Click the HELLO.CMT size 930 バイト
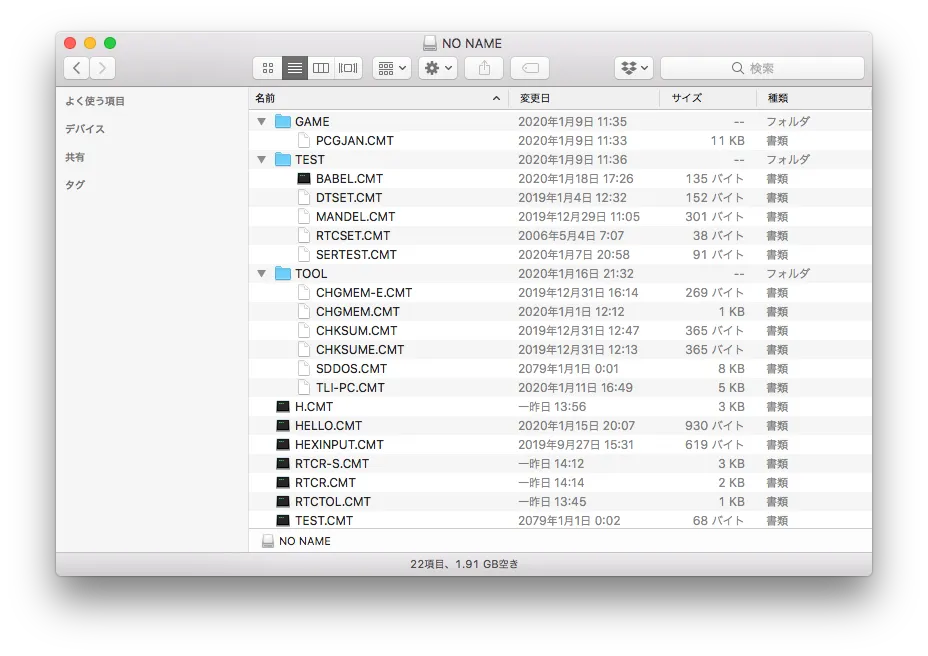This screenshot has width=928, height=656. tap(714, 425)
